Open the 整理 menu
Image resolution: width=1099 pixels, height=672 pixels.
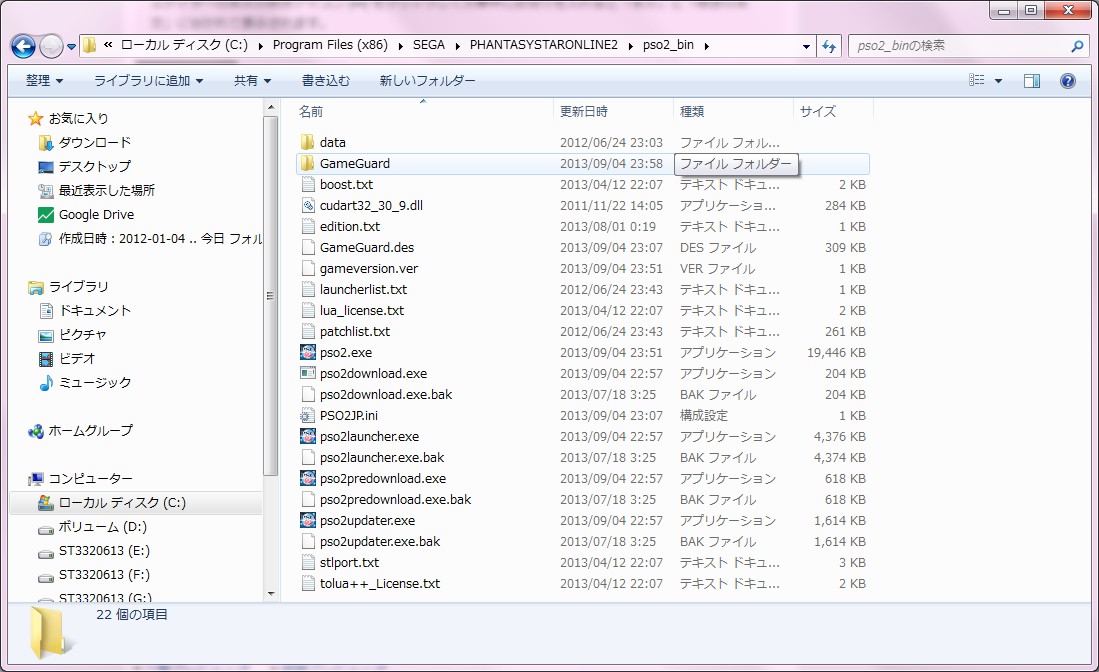pos(44,81)
